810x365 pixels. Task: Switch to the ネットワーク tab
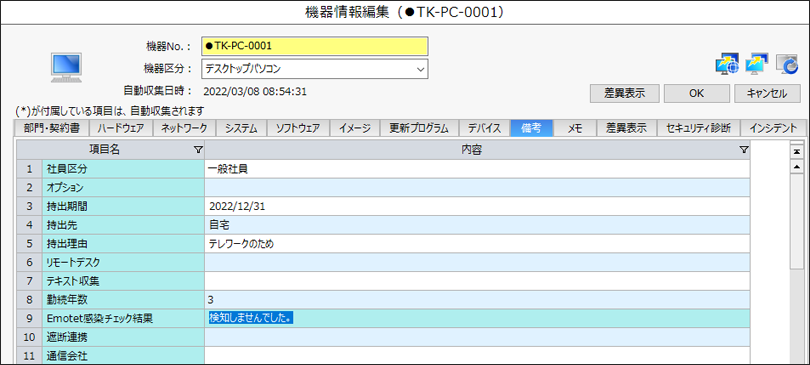pyautogui.click(x=184, y=128)
